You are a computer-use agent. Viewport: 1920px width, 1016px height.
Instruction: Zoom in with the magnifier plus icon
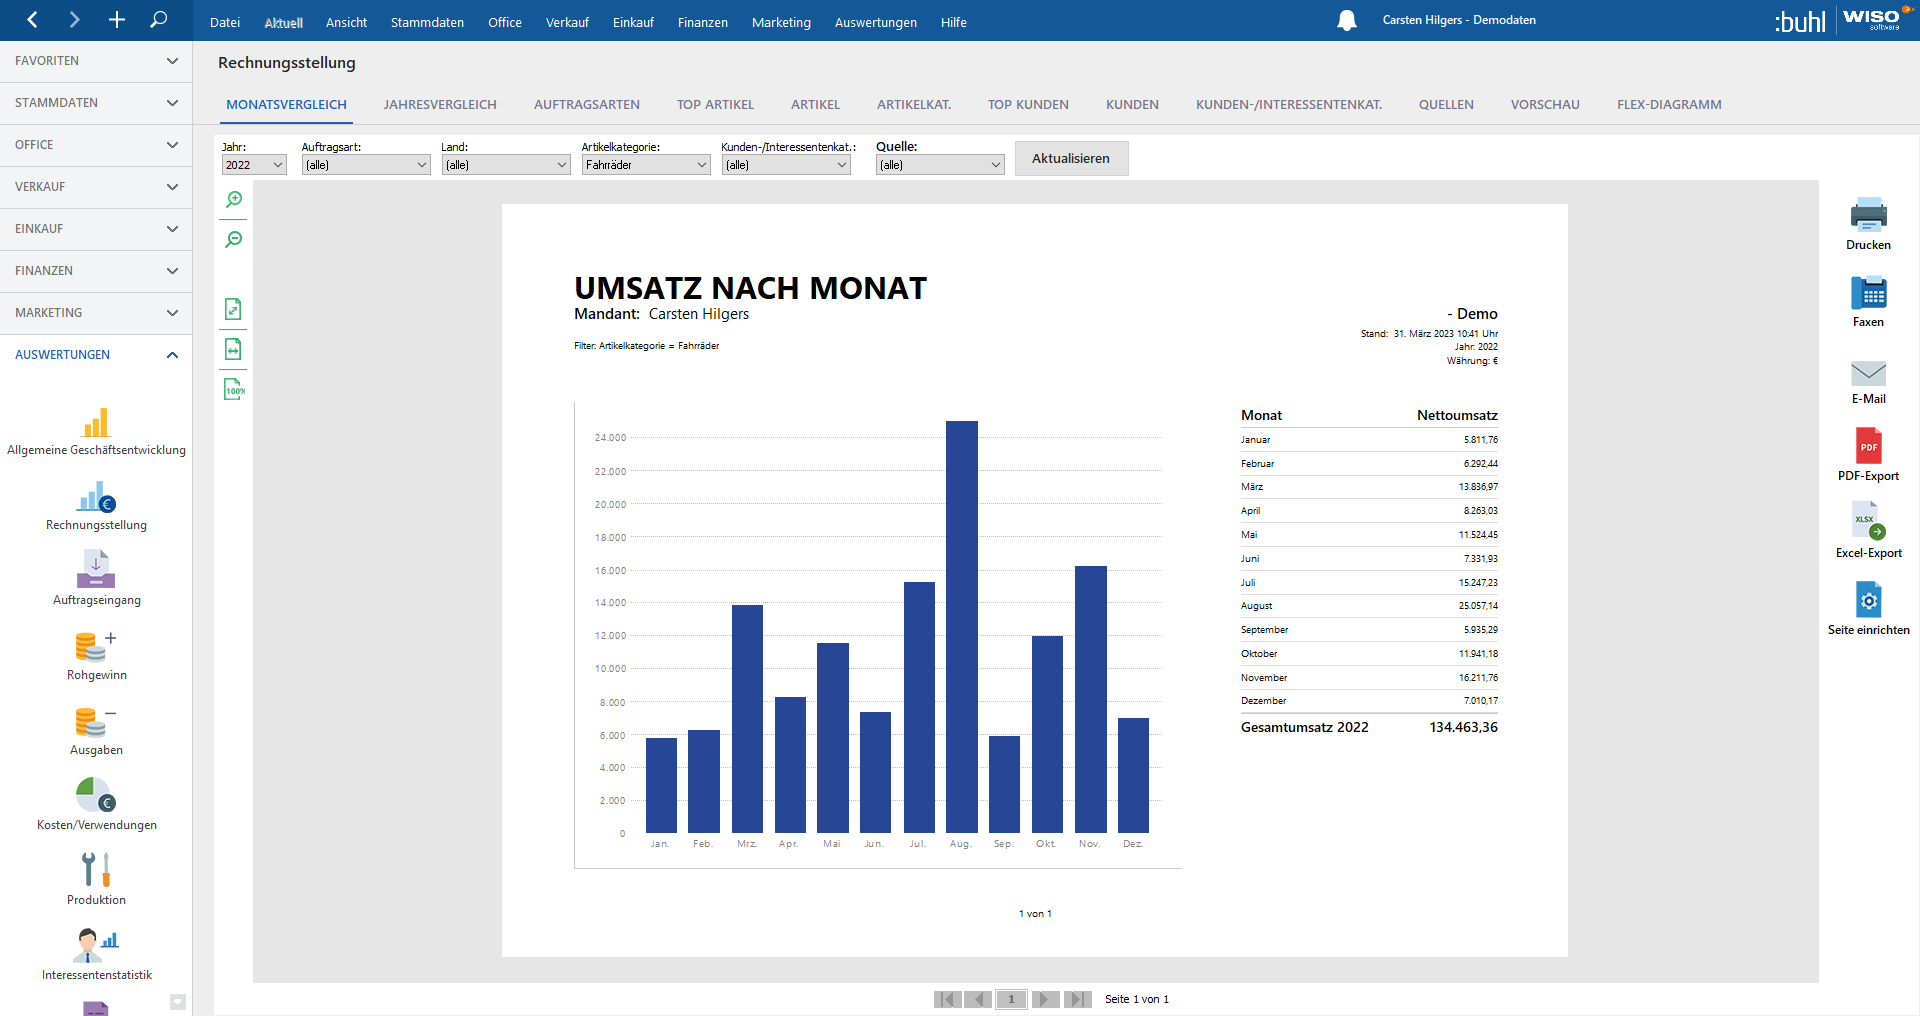[x=234, y=200]
